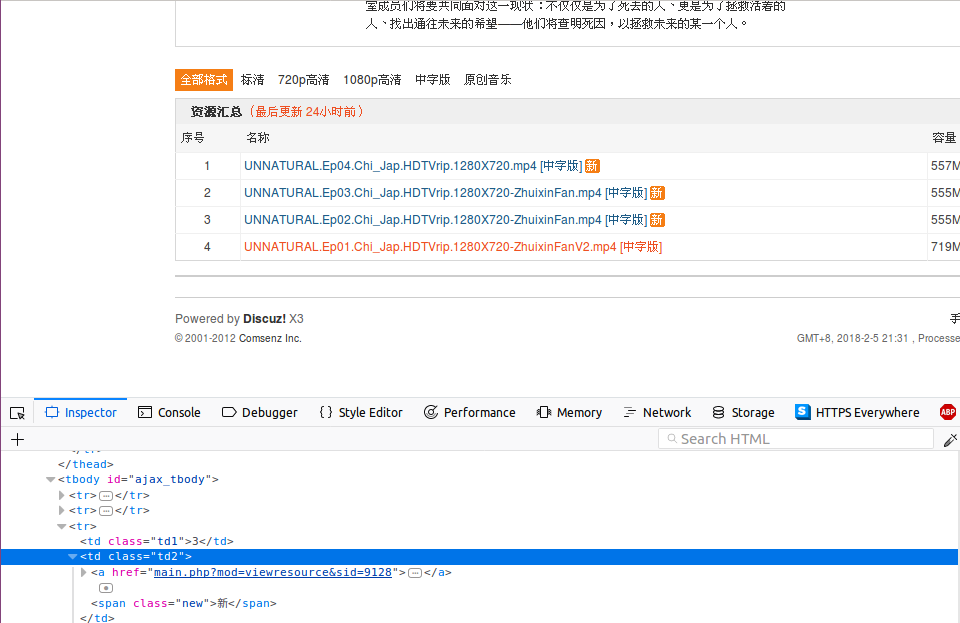Click the orange 新 badge on Ep04 row
Viewport: 960px width, 623px height.
(592, 166)
